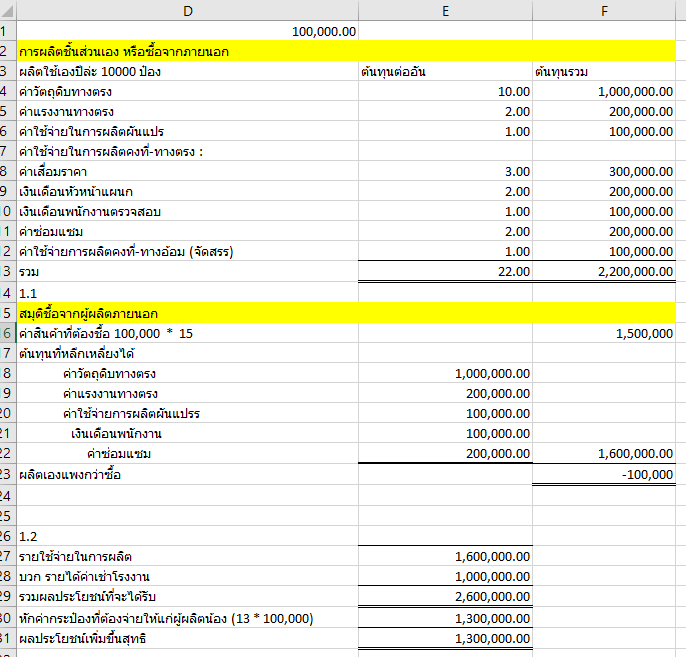Select the 2,200,000.00 grand total cell
This screenshot has width=686, height=657.
point(604,272)
